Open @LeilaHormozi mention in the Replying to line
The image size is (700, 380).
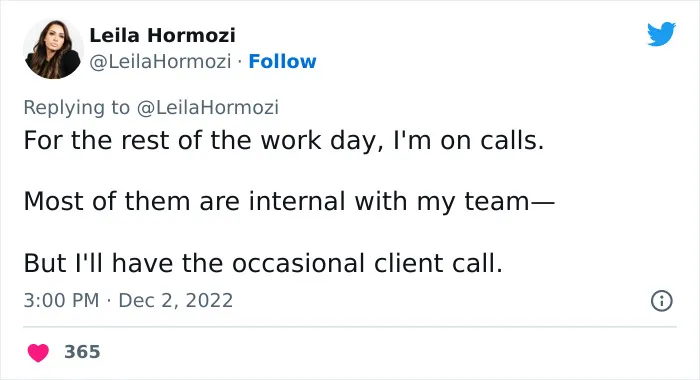tap(208, 108)
